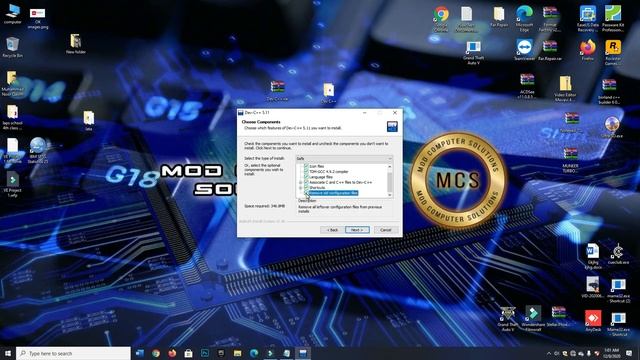Image resolution: width=640 pixels, height=360 pixels.
Task: Open Microsoft Edge from the taskbar
Action: [254, 353]
